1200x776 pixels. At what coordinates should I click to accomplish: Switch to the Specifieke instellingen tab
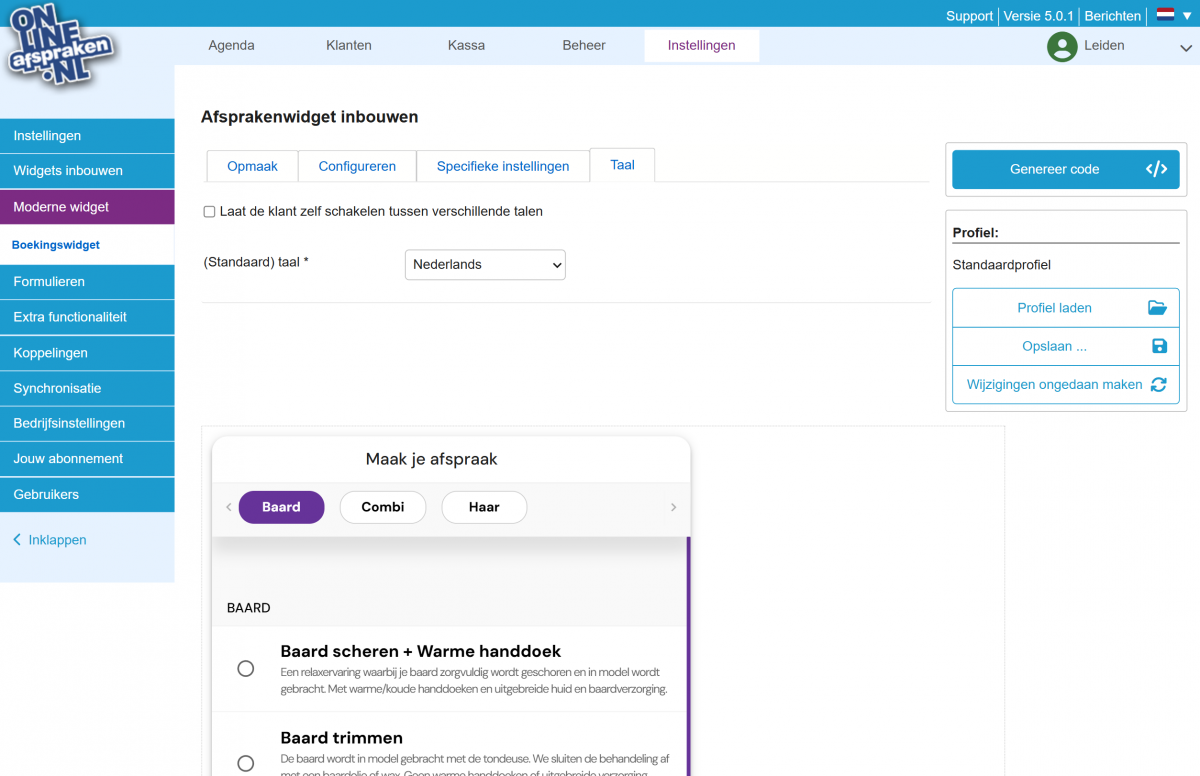(x=502, y=166)
